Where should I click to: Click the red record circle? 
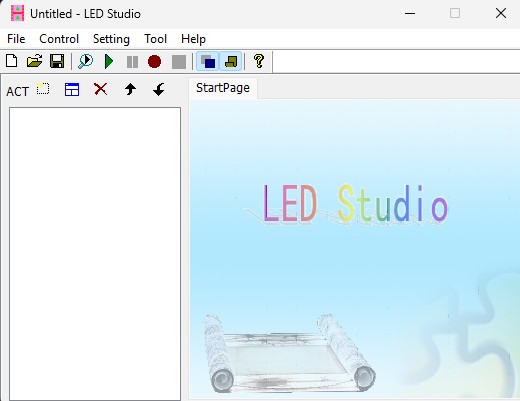pos(154,62)
